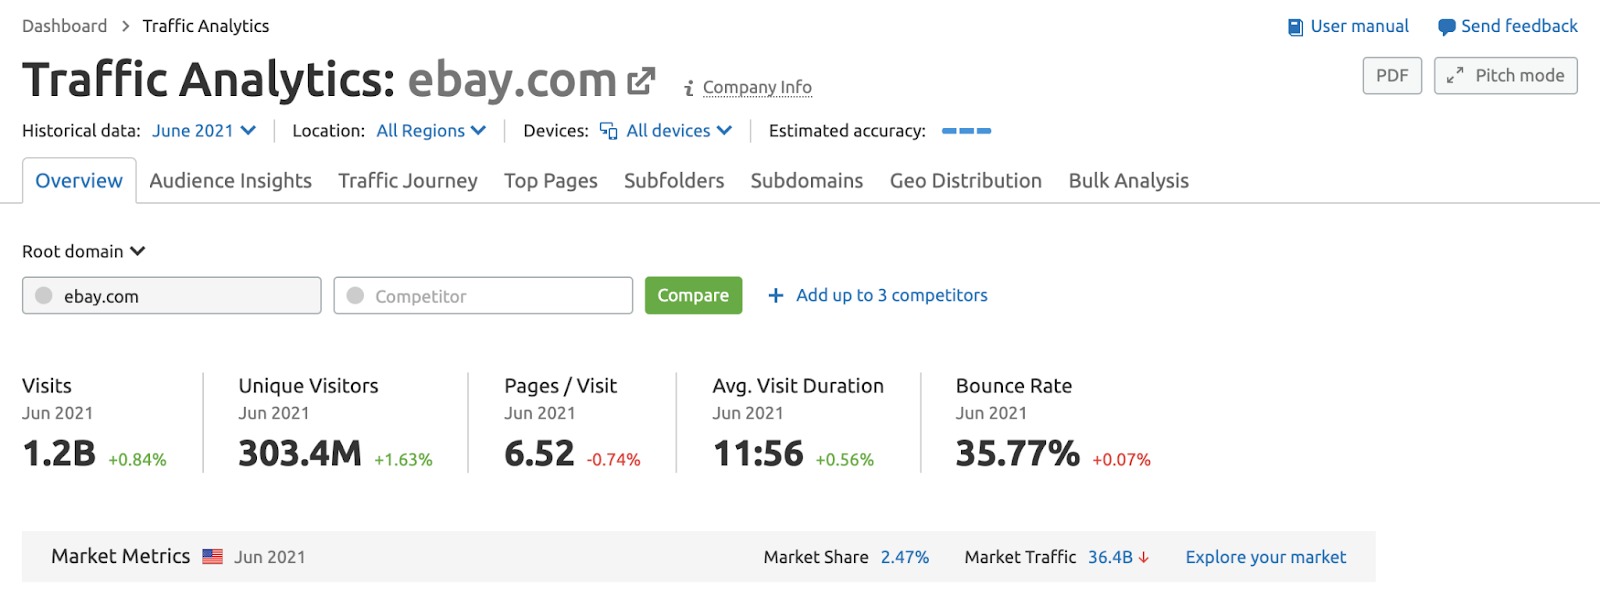Image resolution: width=1600 pixels, height=595 pixels.
Task: Click the US flag in Market Metrics
Action: (x=212, y=557)
